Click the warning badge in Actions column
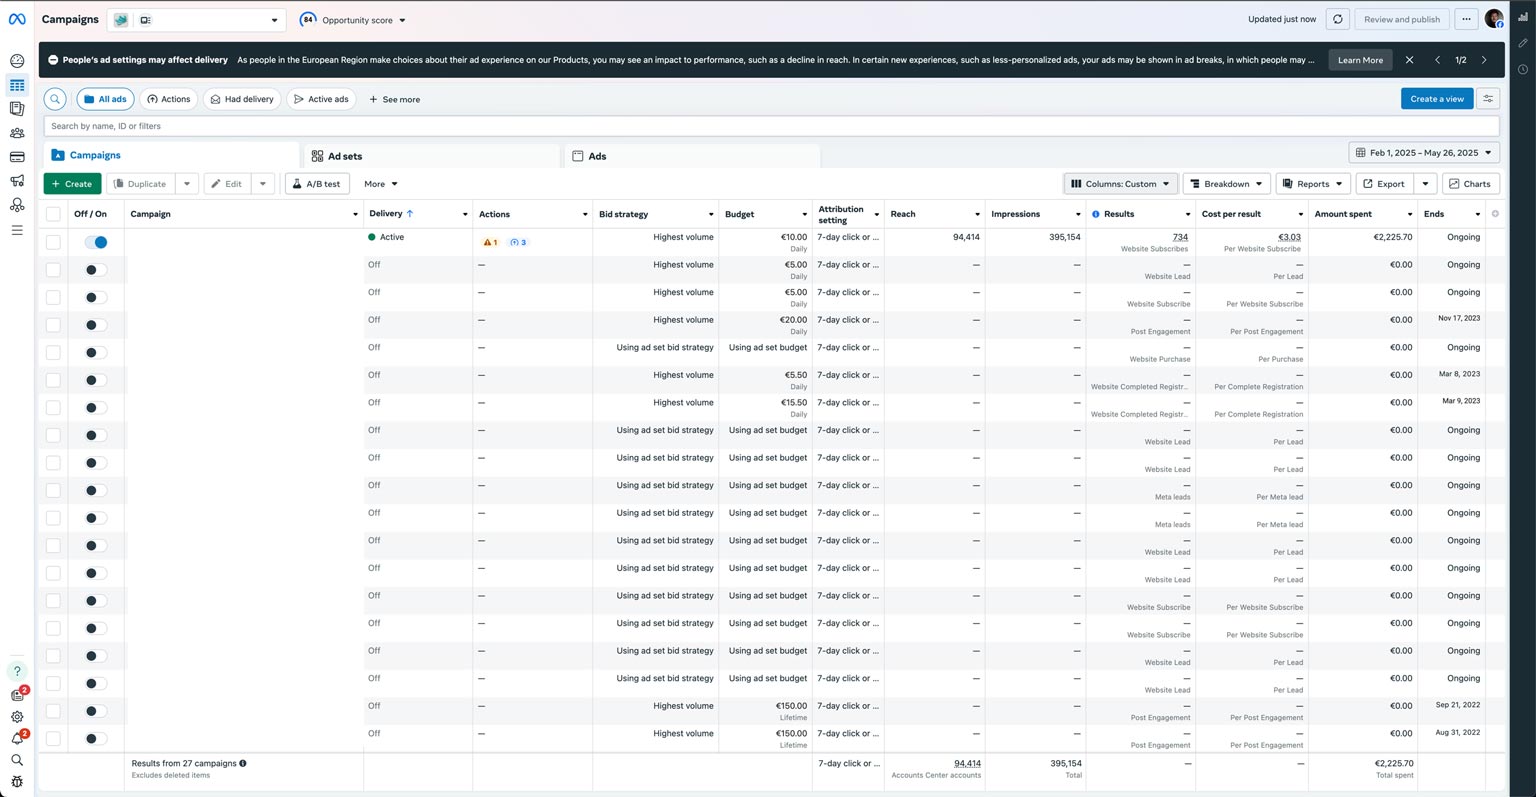 (490, 242)
